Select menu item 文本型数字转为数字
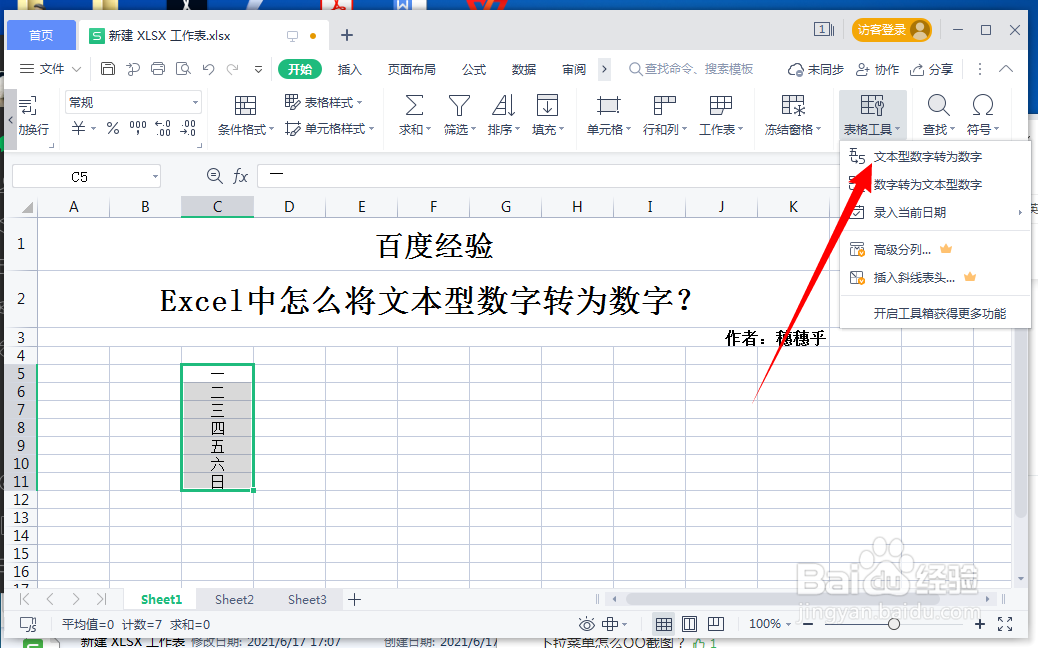Screen dimensions: 1038x648 click(935, 157)
